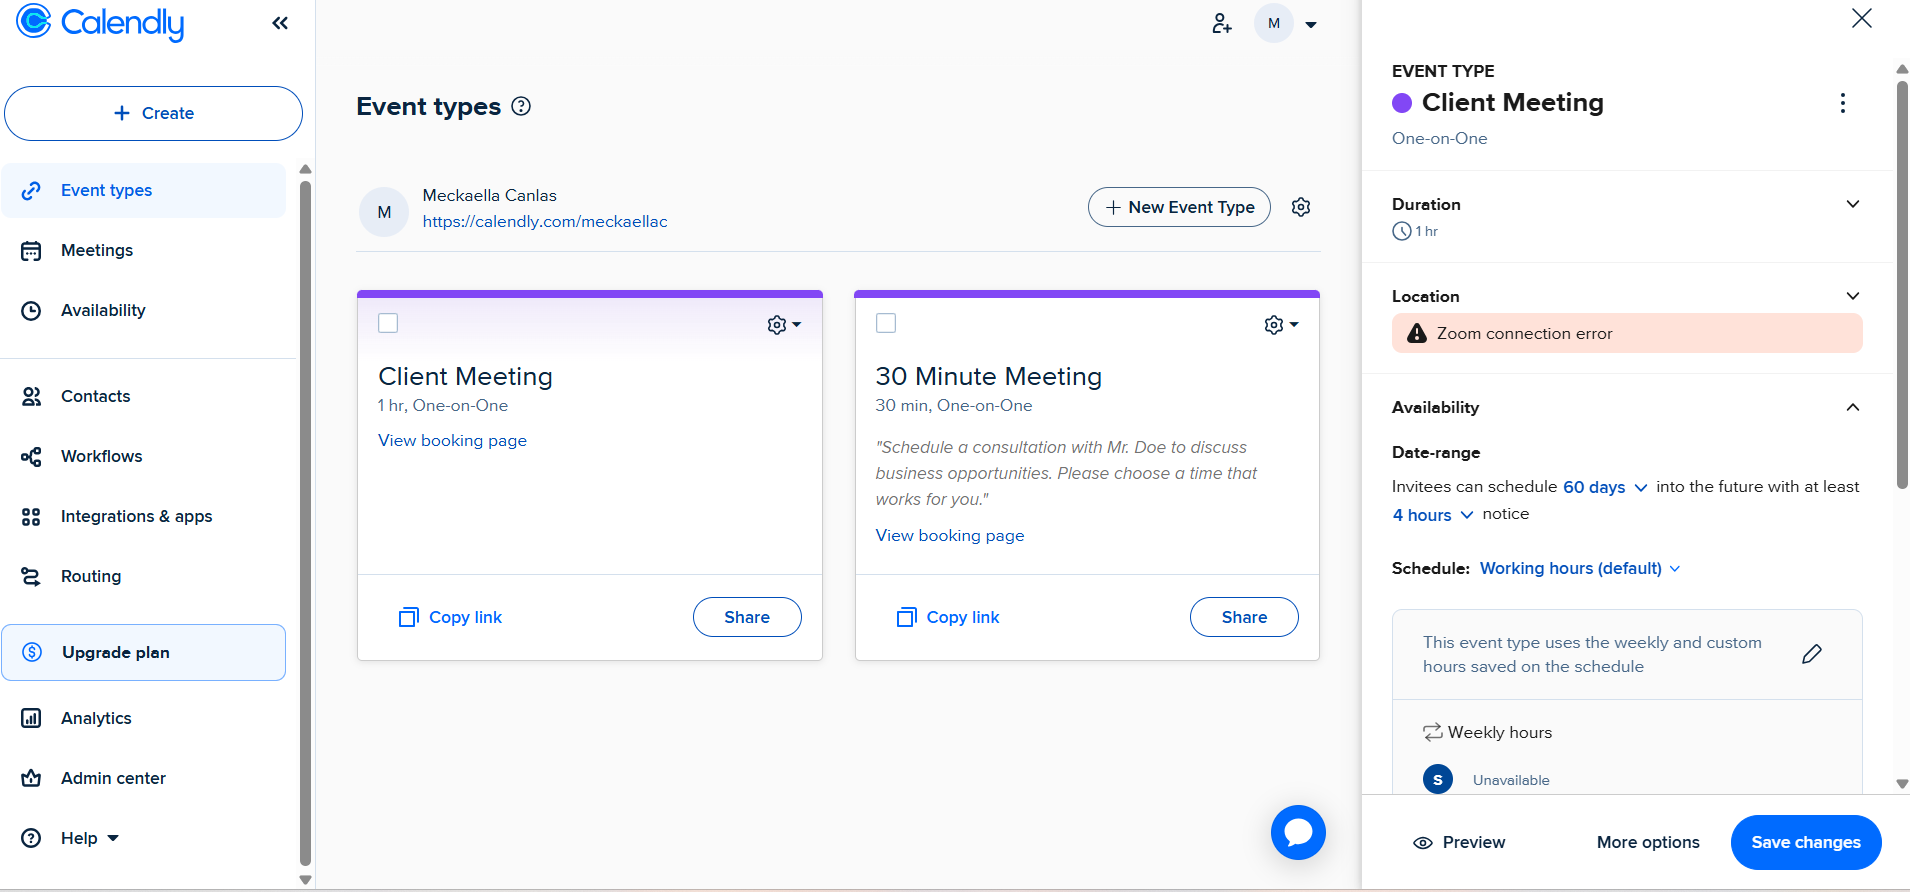Save changes to the event type
Image resolution: width=1910 pixels, height=892 pixels.
[1806, 842]
